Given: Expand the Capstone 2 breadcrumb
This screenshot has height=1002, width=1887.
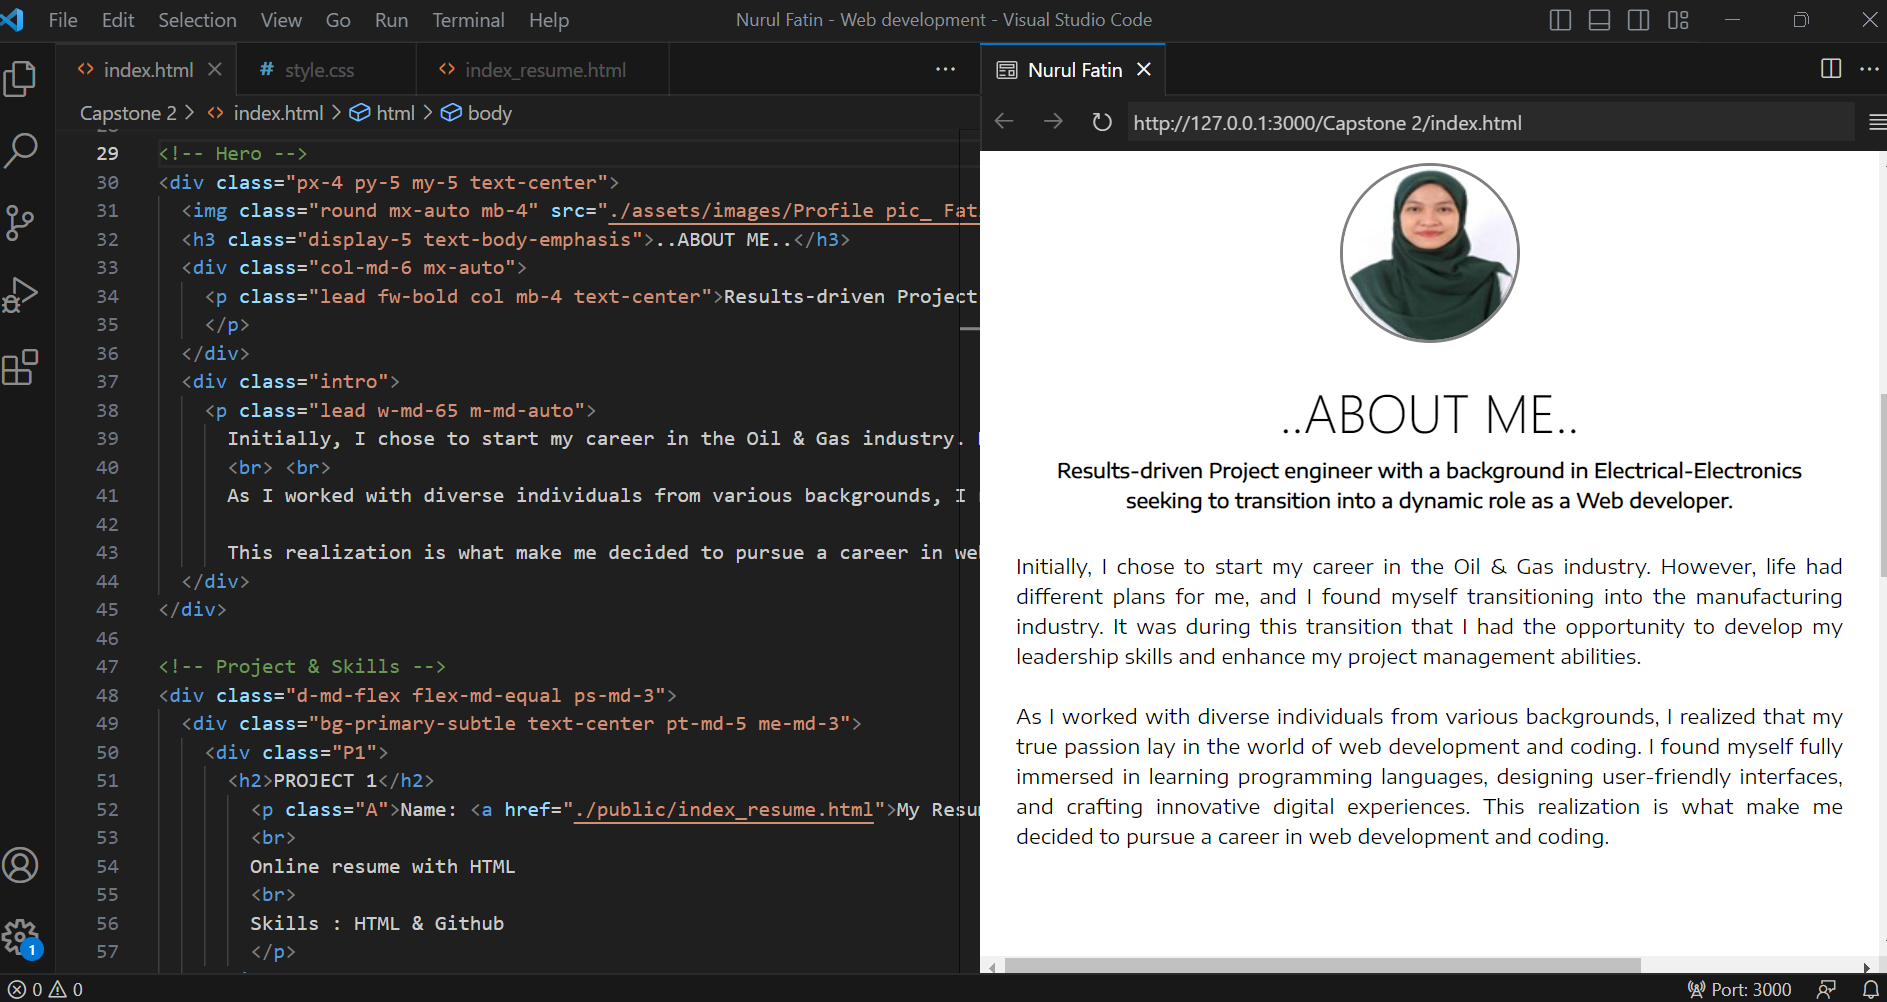Looking at the screenshot, I should [x=128, y=113].
